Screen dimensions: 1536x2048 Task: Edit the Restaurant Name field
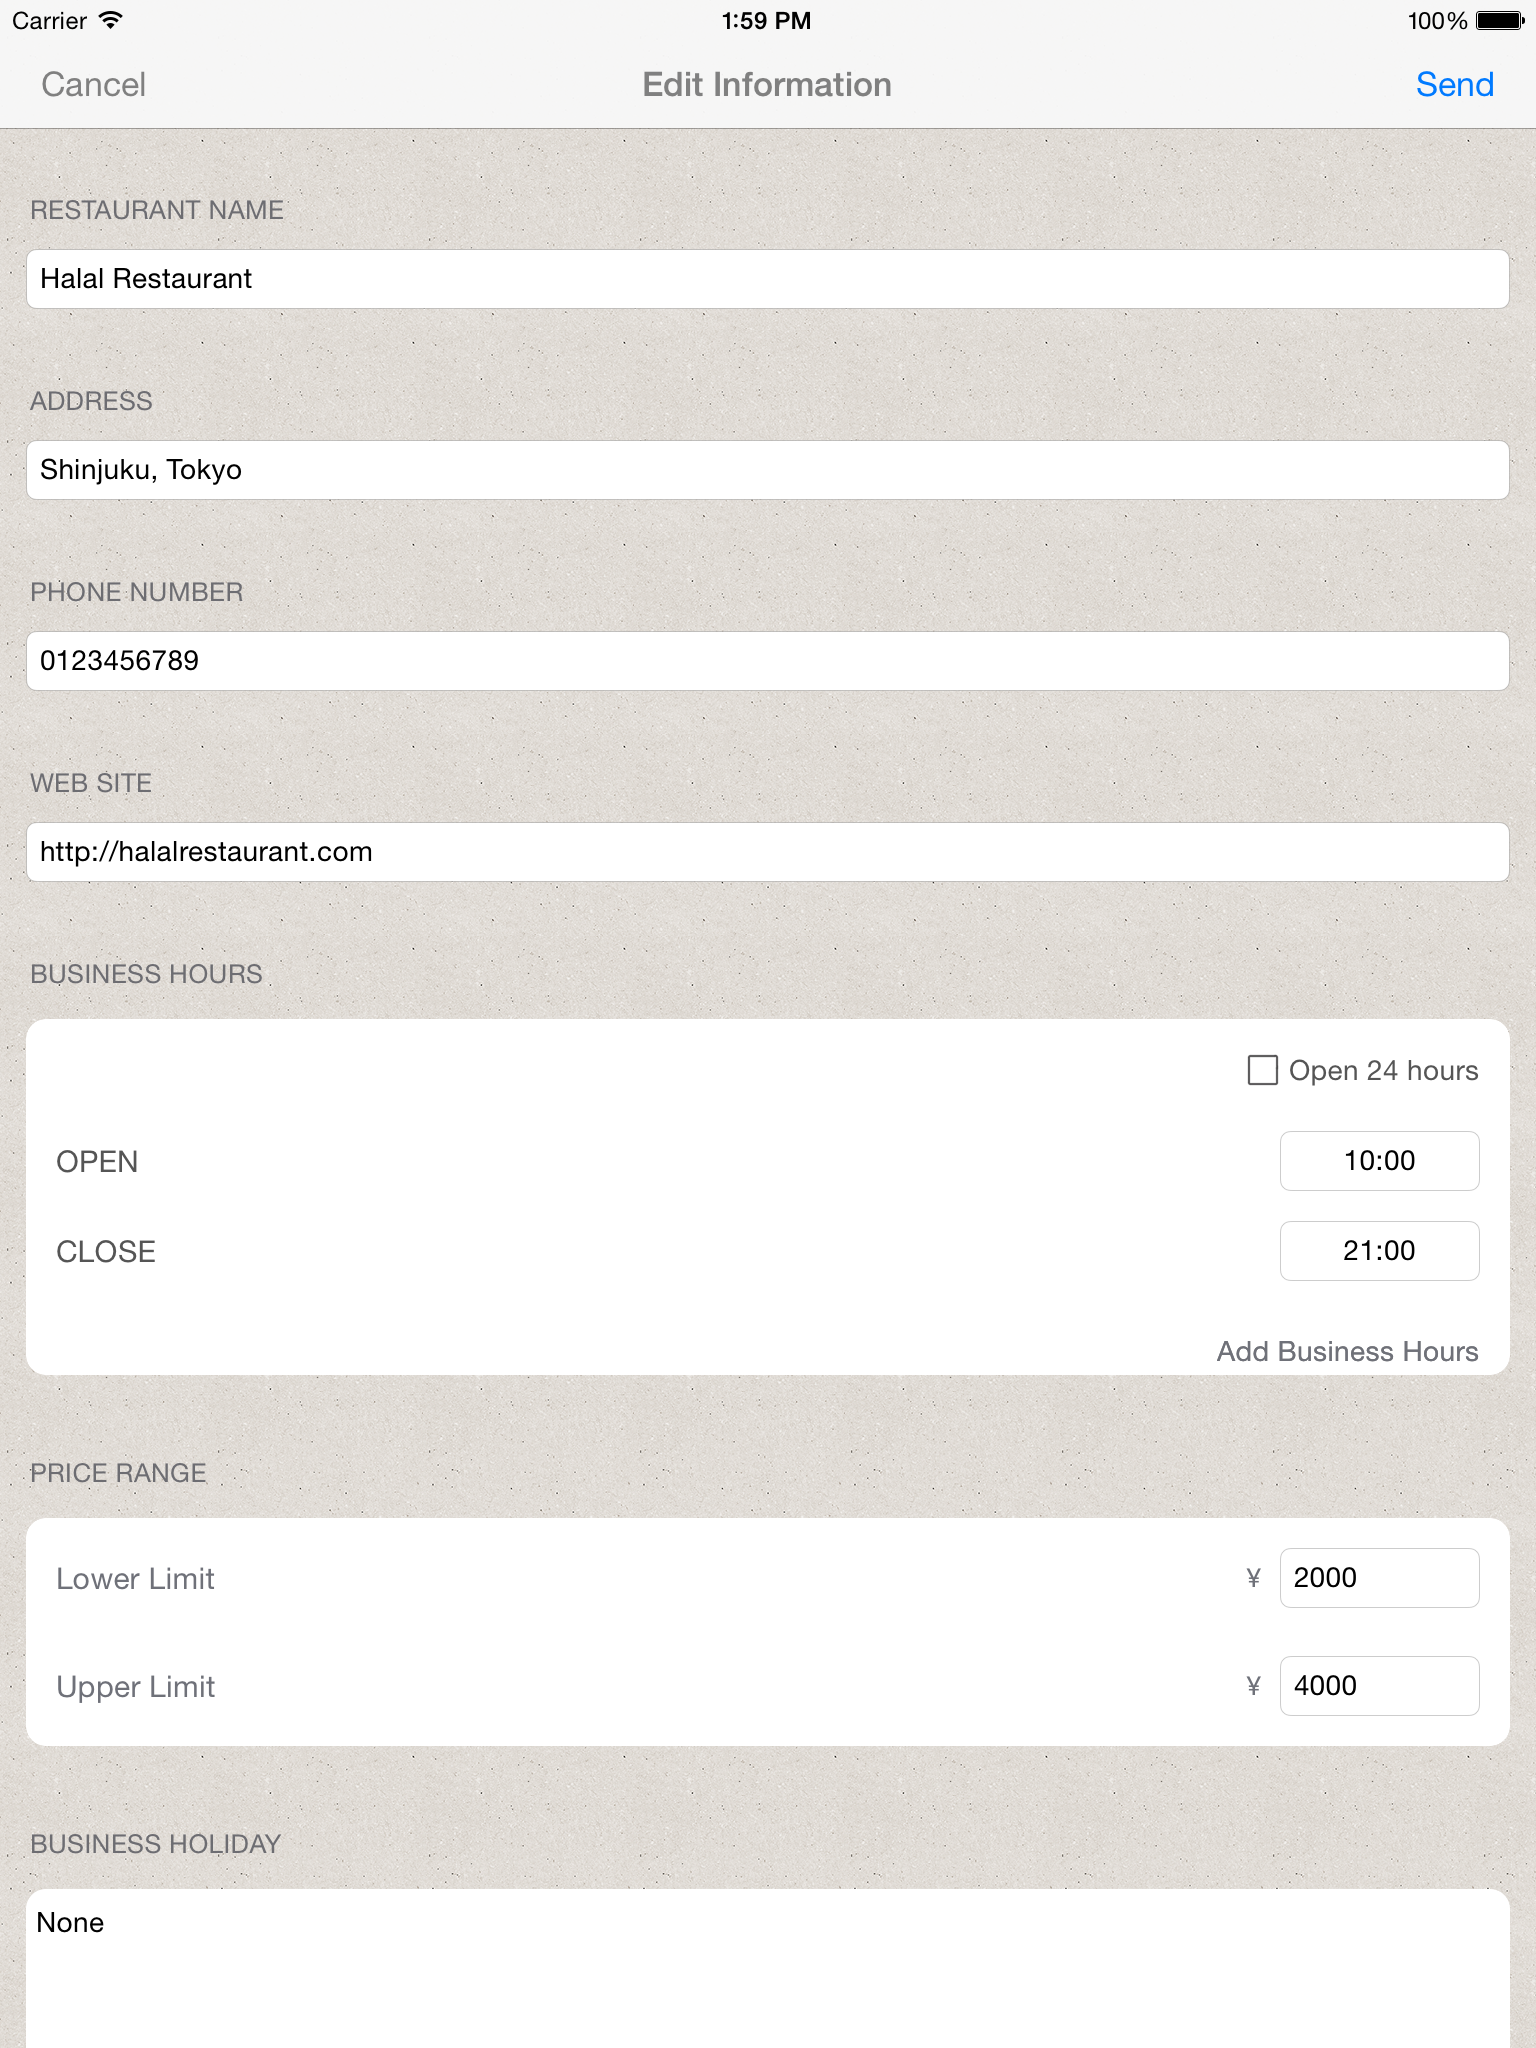[768, 279]
